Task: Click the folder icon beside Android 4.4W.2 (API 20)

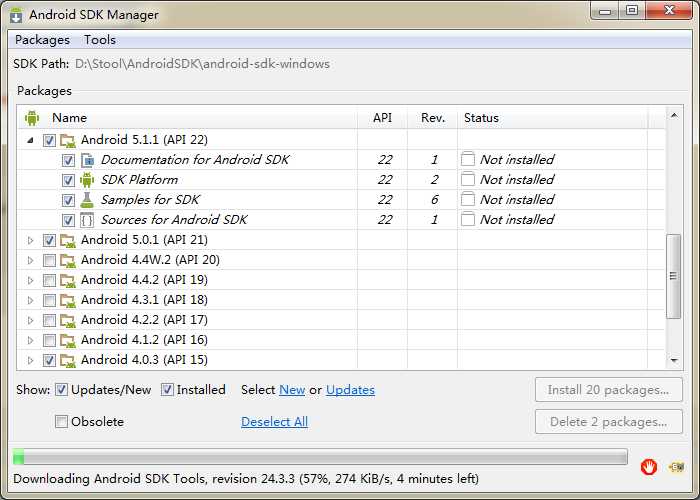Action: [68, 260]
